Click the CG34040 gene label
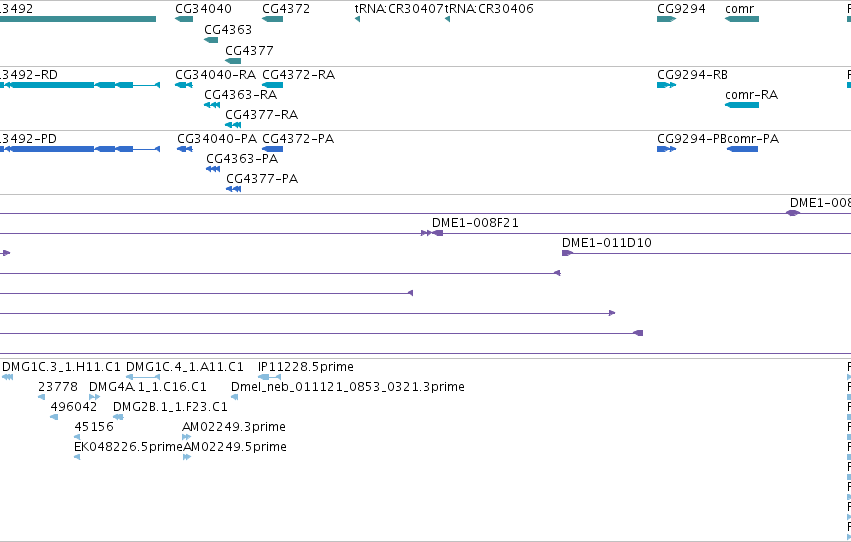 pos(203,9)
